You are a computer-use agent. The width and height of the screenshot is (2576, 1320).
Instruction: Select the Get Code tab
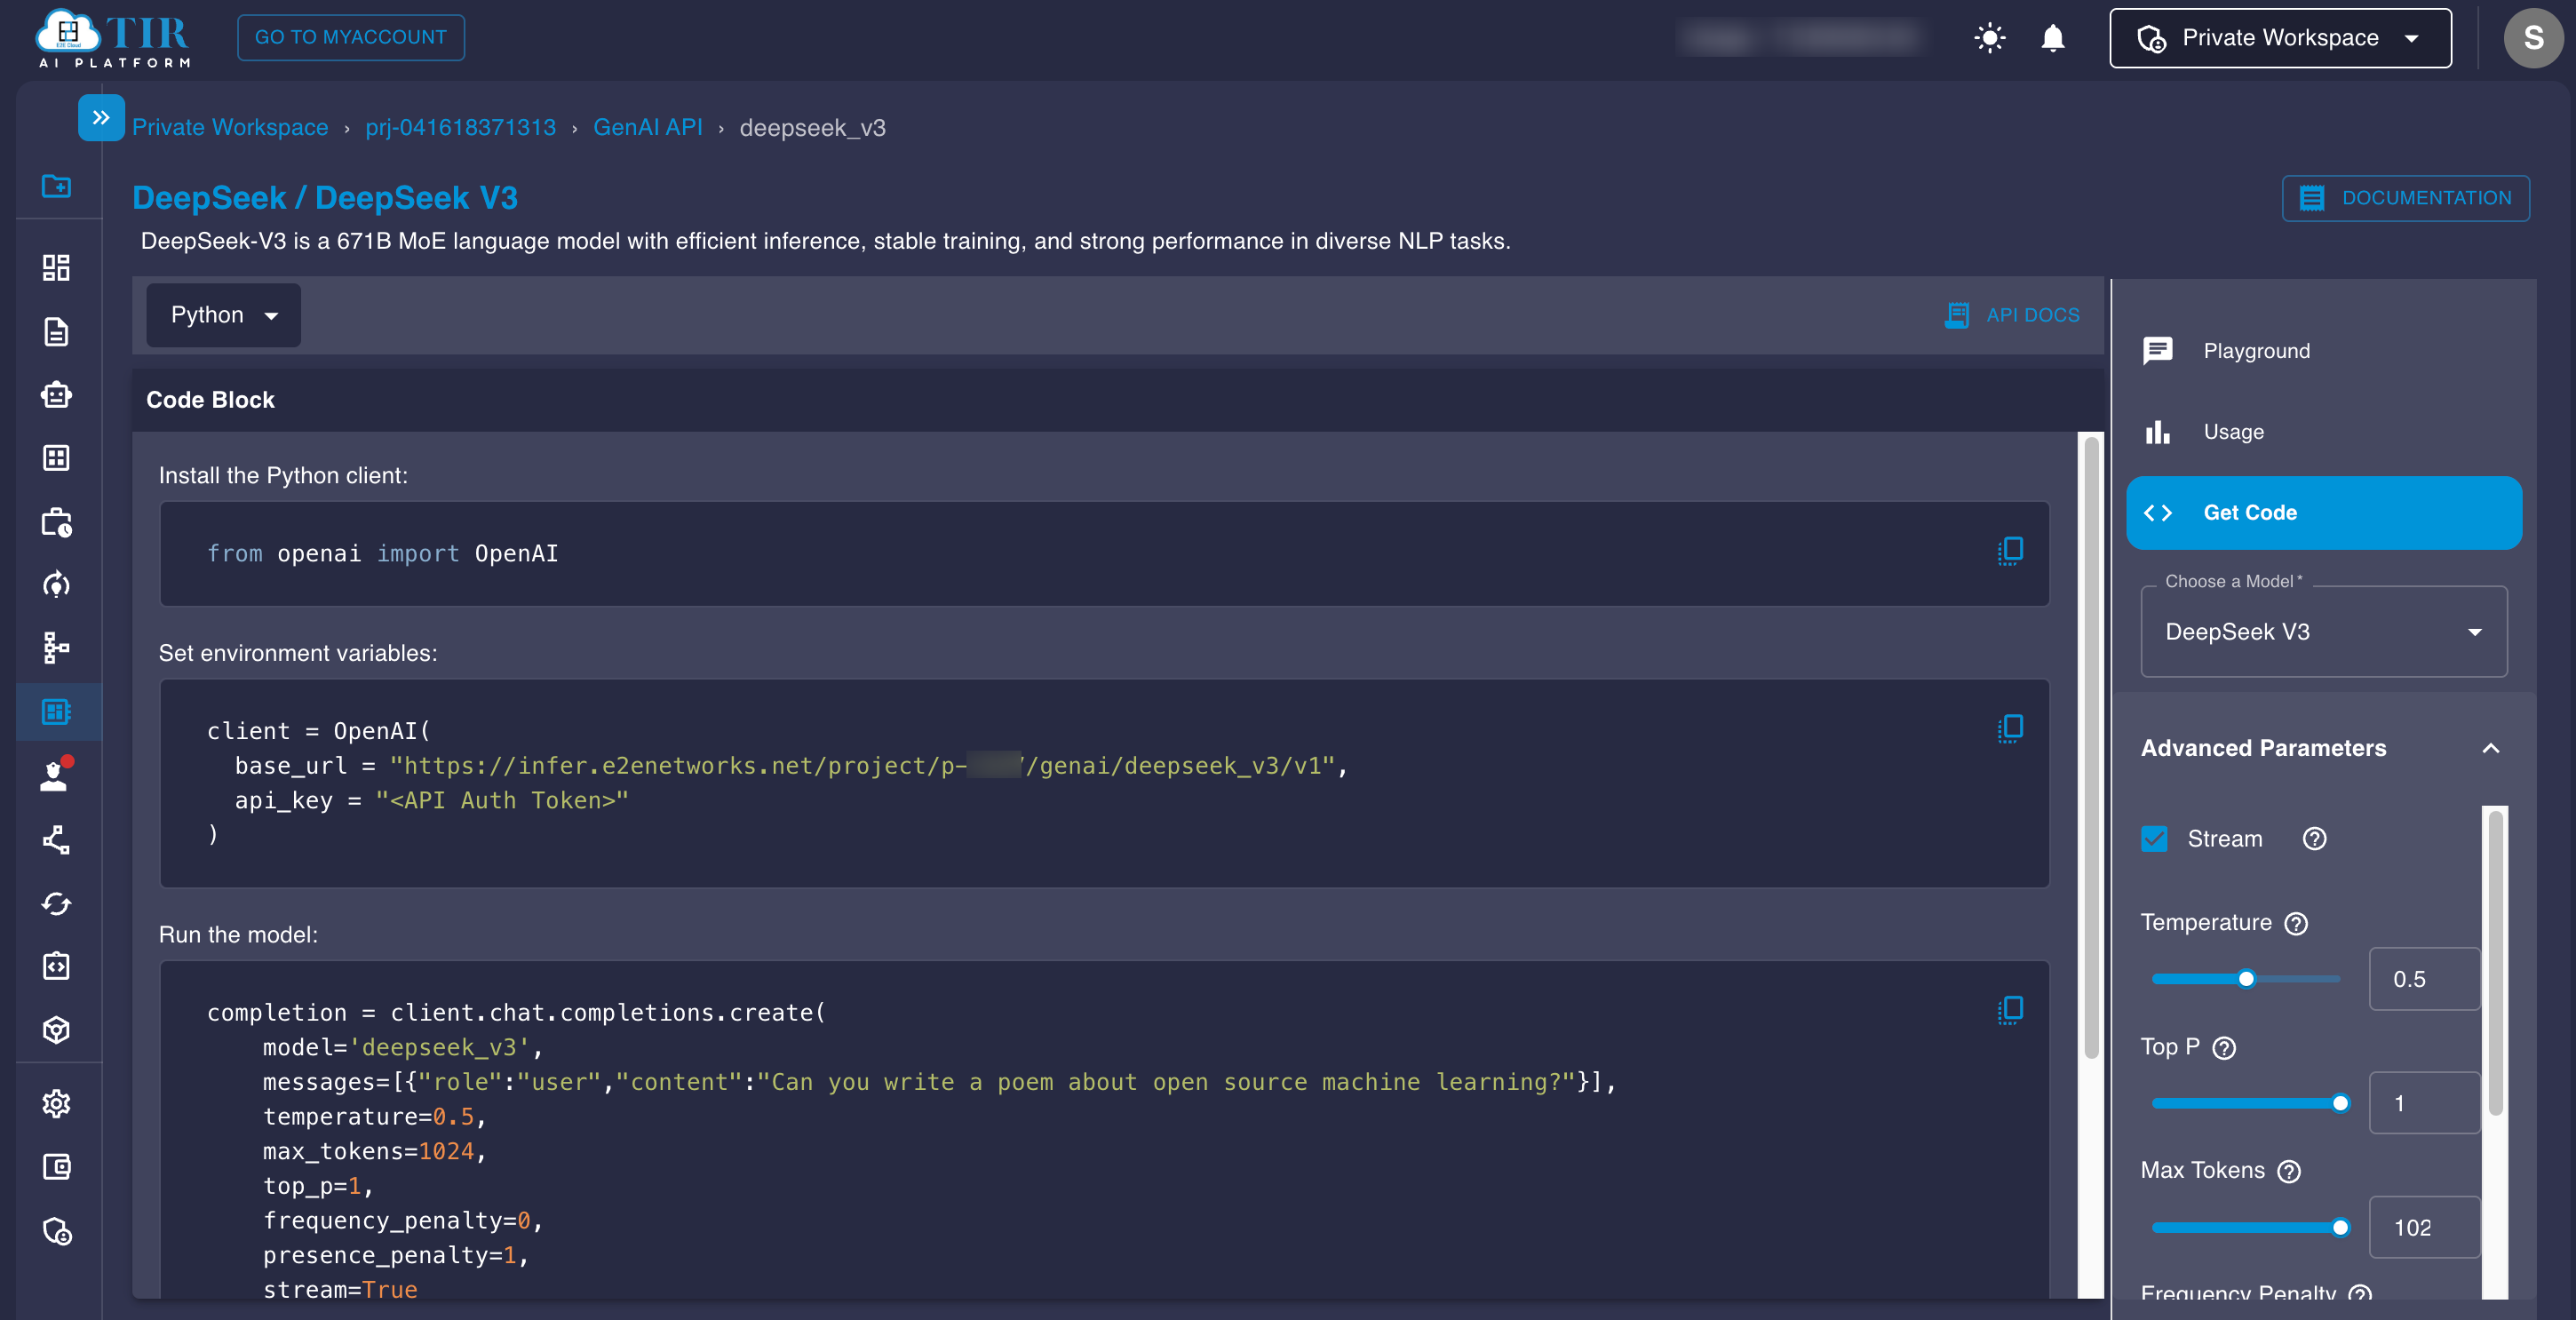click(2323, 513)
